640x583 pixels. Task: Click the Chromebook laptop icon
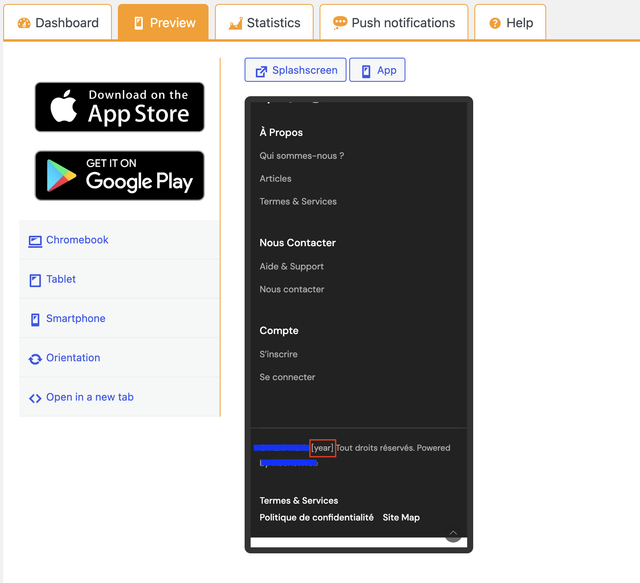[35, 241]
